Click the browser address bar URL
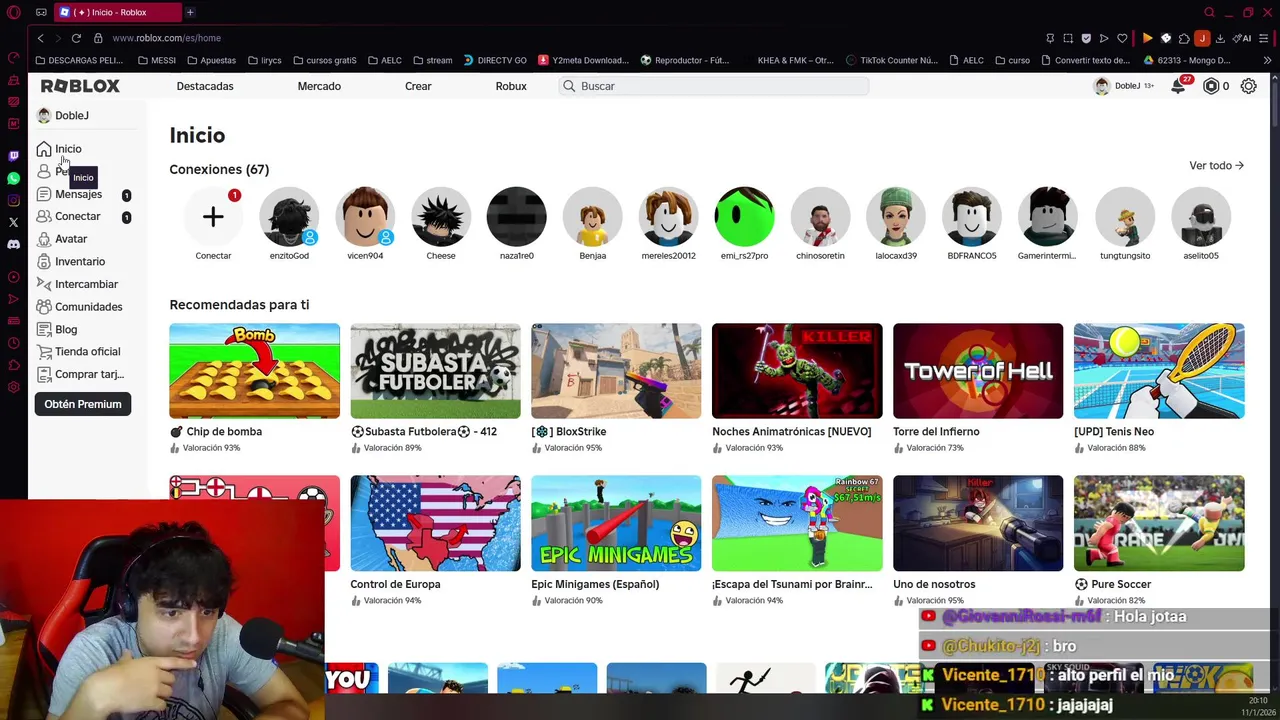This screenshot has width=1280, height=720. tap(167, 38)
